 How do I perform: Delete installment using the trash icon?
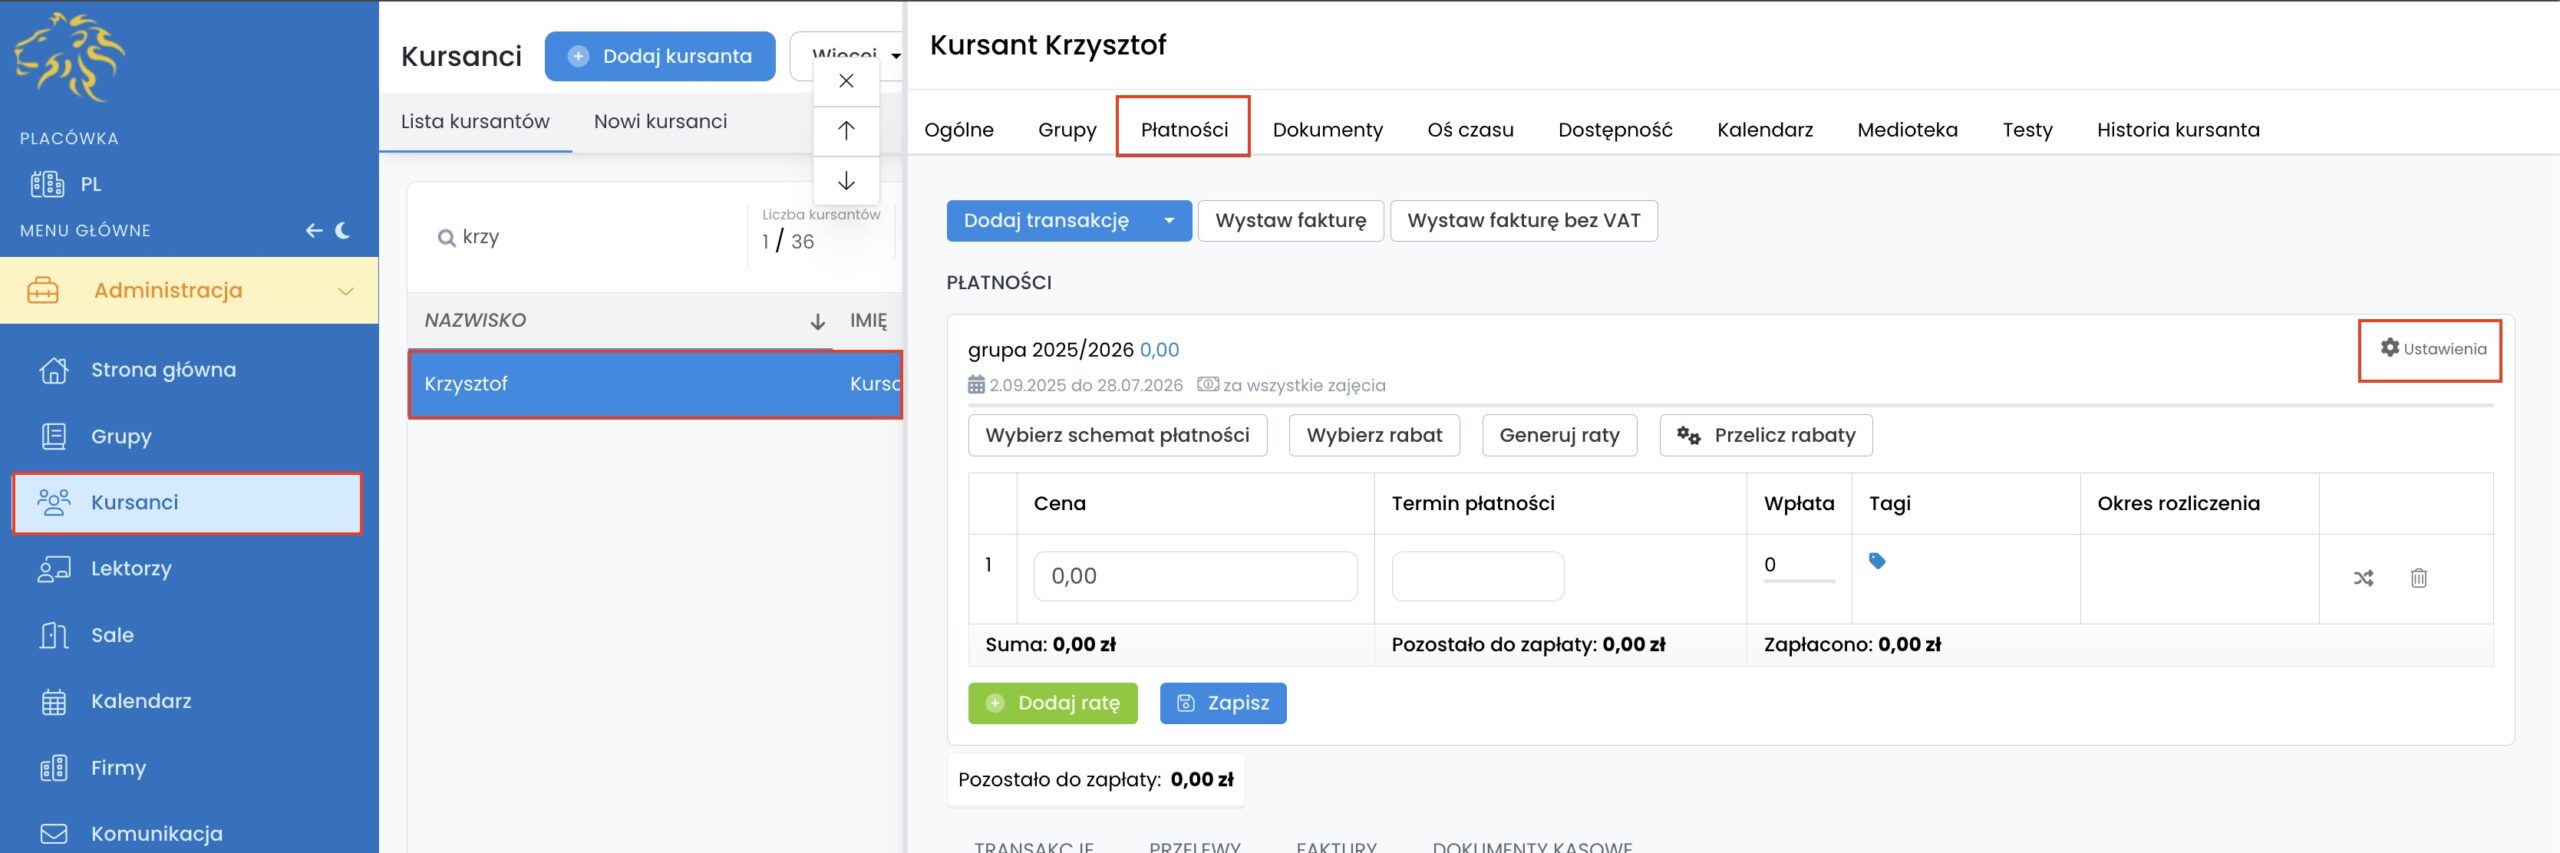[2418, 578]
